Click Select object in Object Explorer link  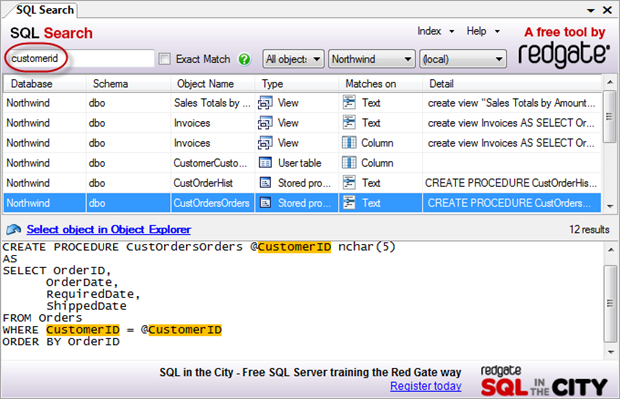click(109, 229)
